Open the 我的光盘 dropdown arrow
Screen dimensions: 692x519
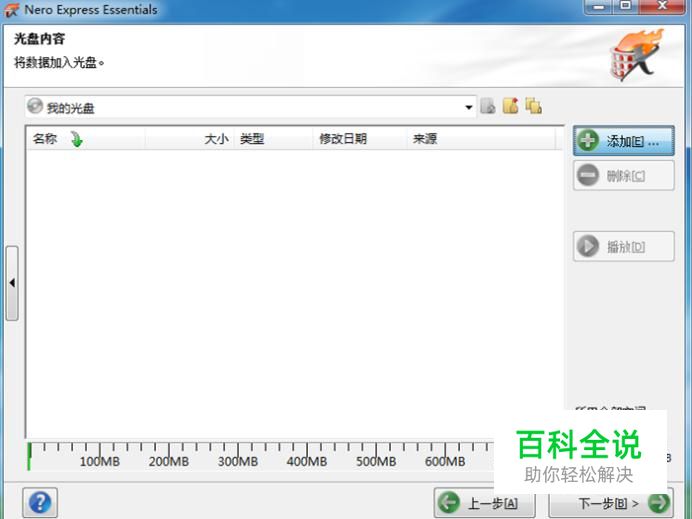(x=468, y=107)
